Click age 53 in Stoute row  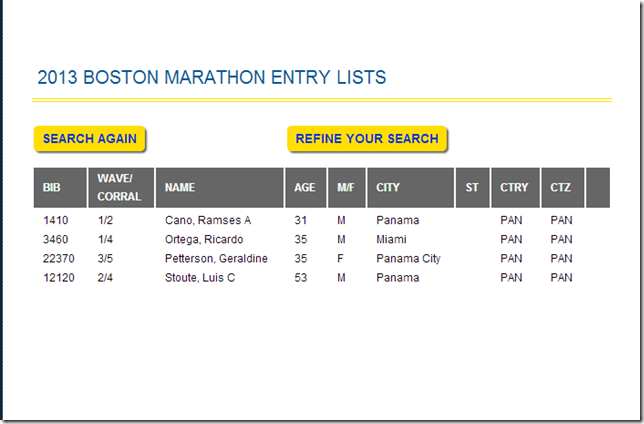tap(301, 278)
